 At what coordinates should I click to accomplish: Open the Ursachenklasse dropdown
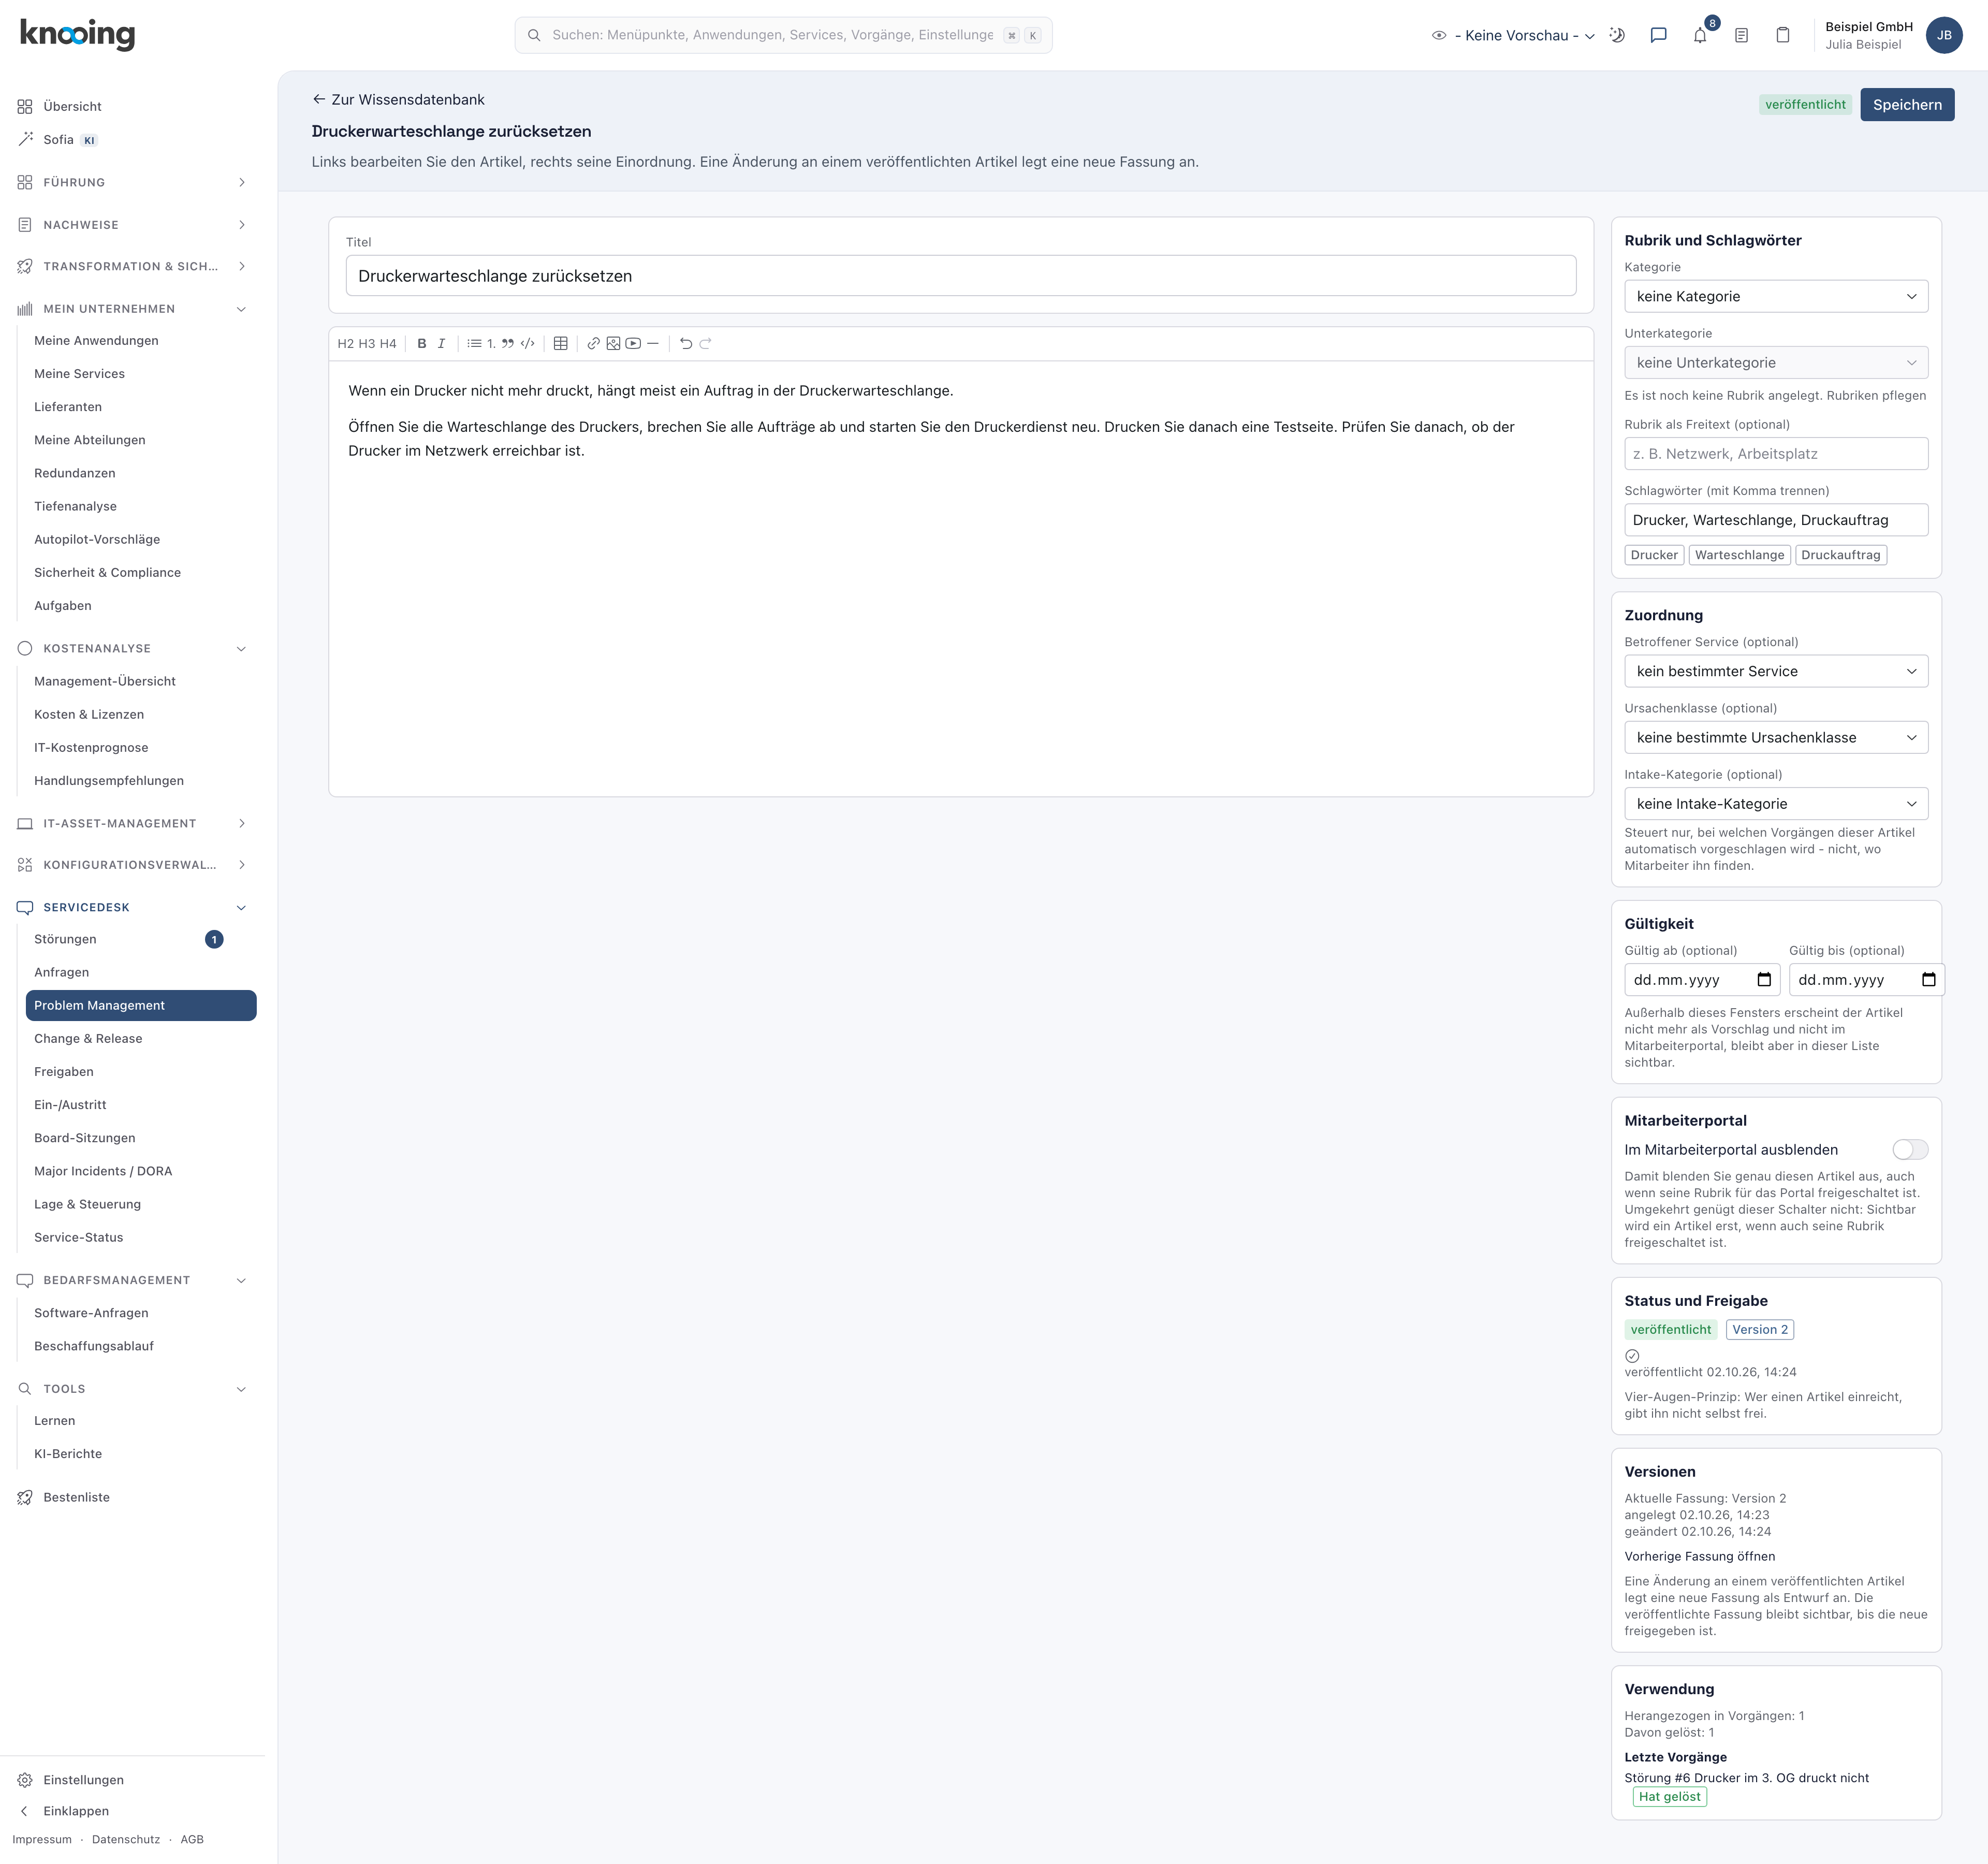[1776, 737]
